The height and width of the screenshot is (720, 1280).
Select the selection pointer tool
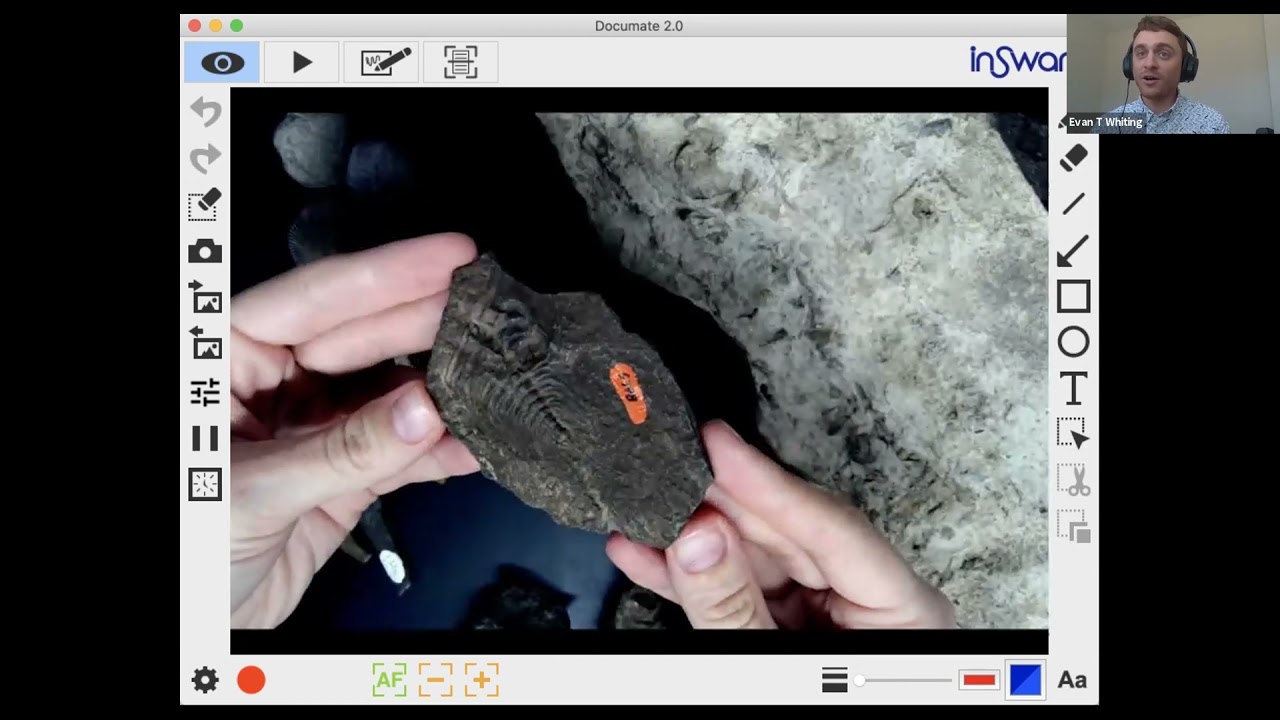tap(1073, 434)
